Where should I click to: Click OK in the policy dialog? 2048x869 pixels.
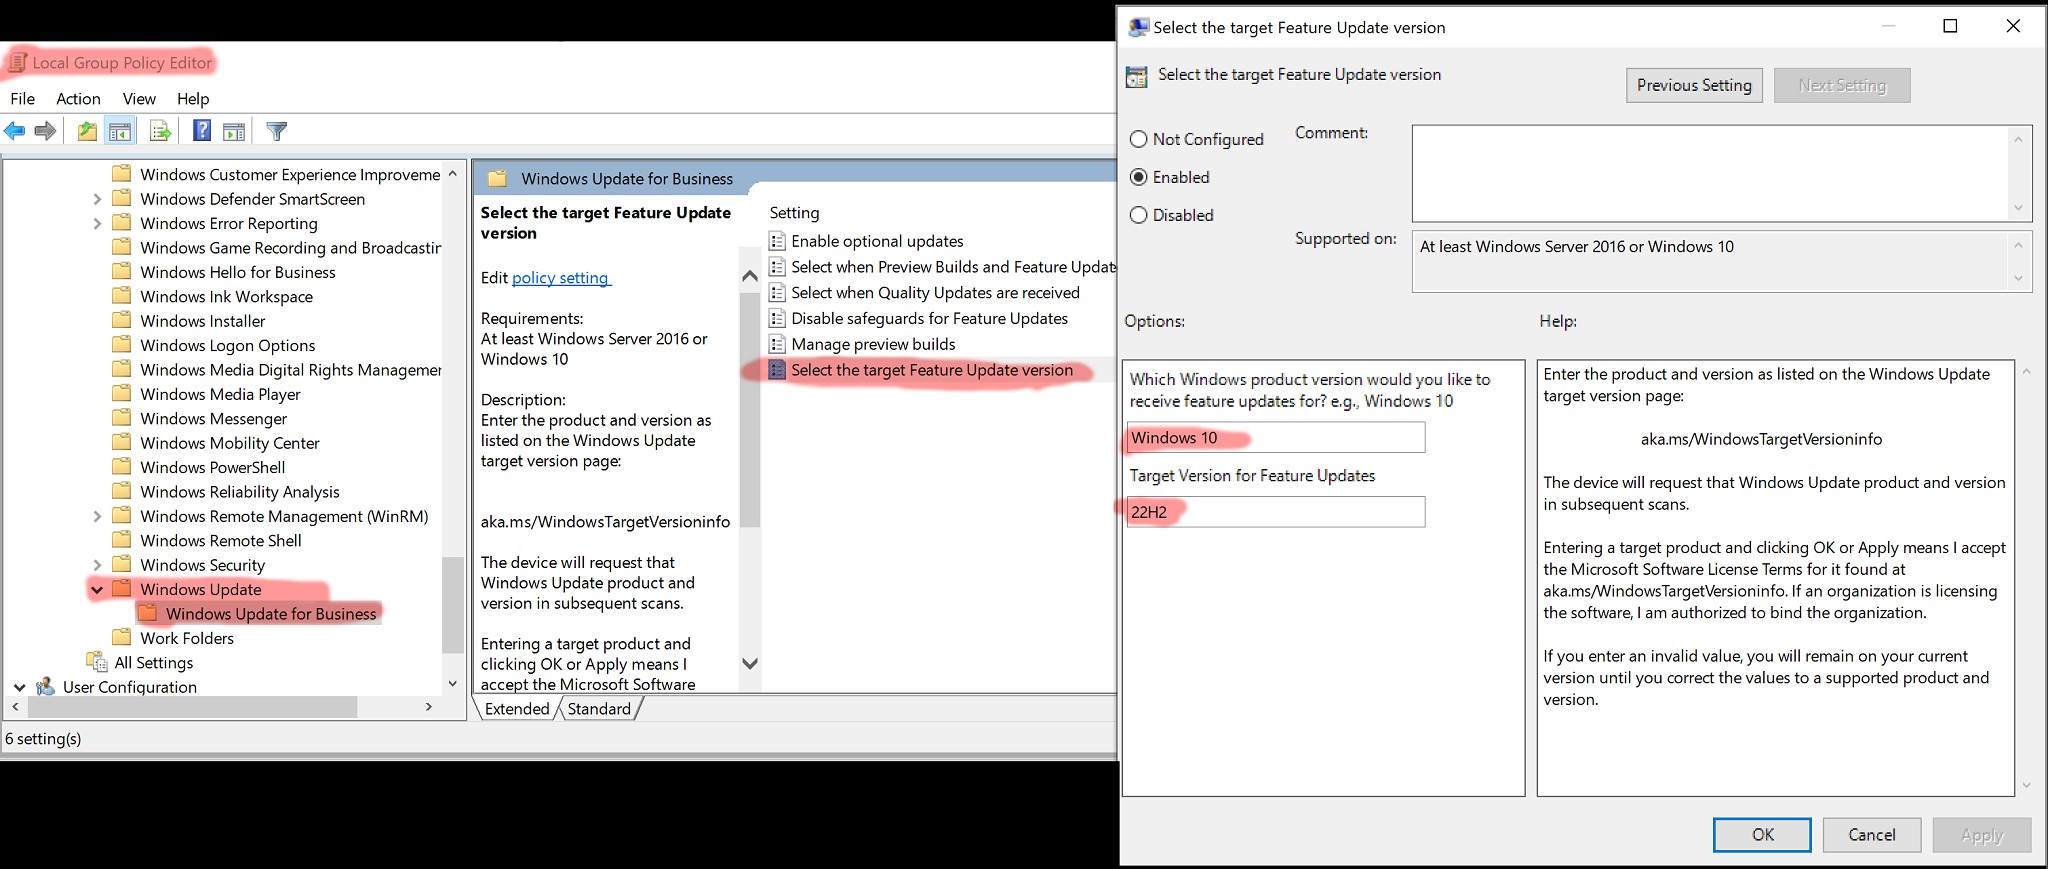pos(1762,834)
